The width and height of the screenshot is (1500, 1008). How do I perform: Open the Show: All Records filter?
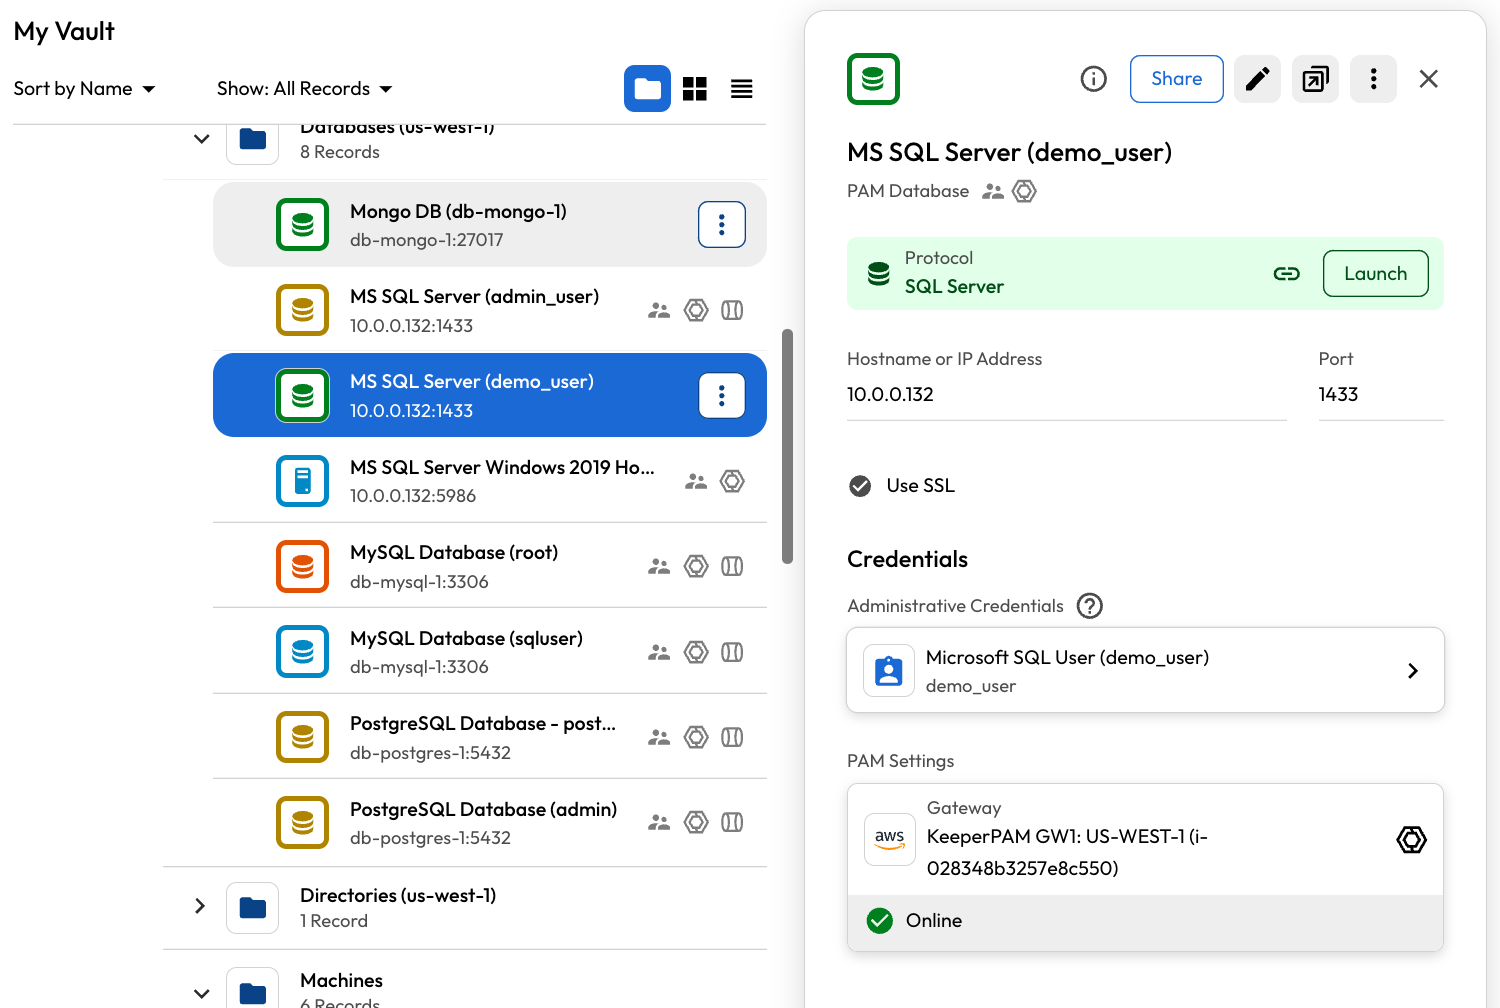point(304,89)
